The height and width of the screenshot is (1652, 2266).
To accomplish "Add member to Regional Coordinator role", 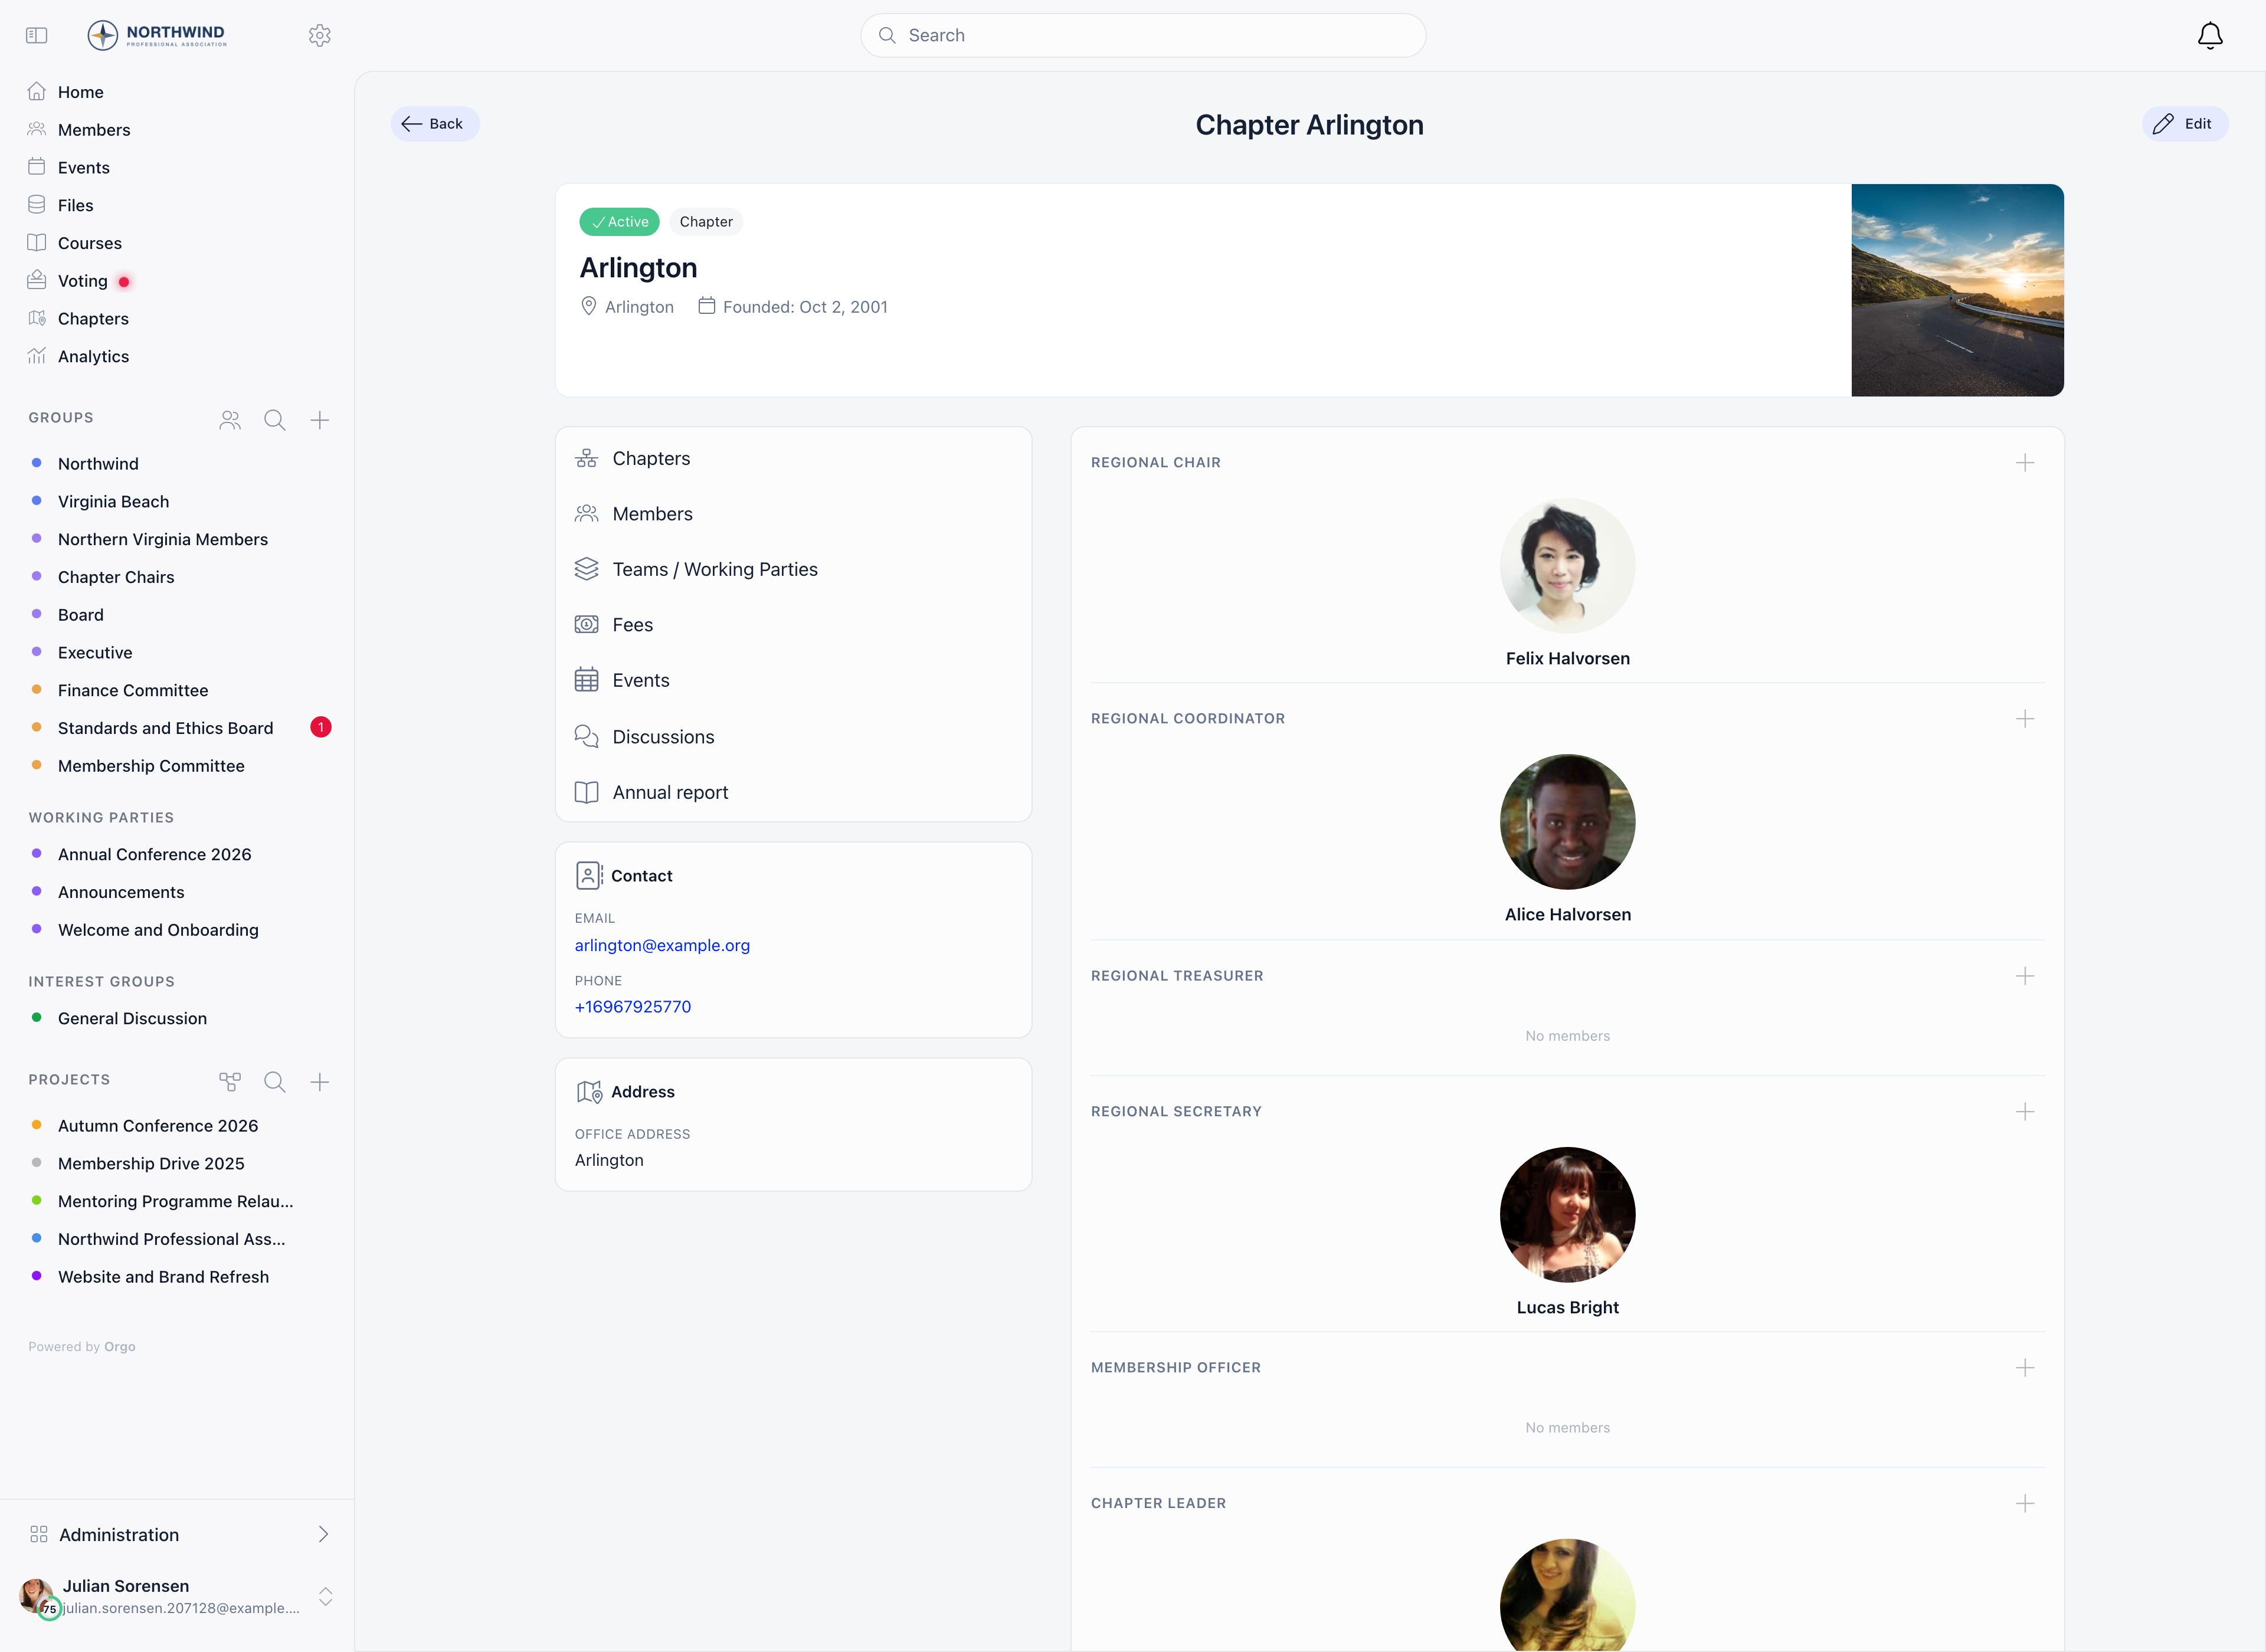I will pyautogui.click(x=2025, y=719).
